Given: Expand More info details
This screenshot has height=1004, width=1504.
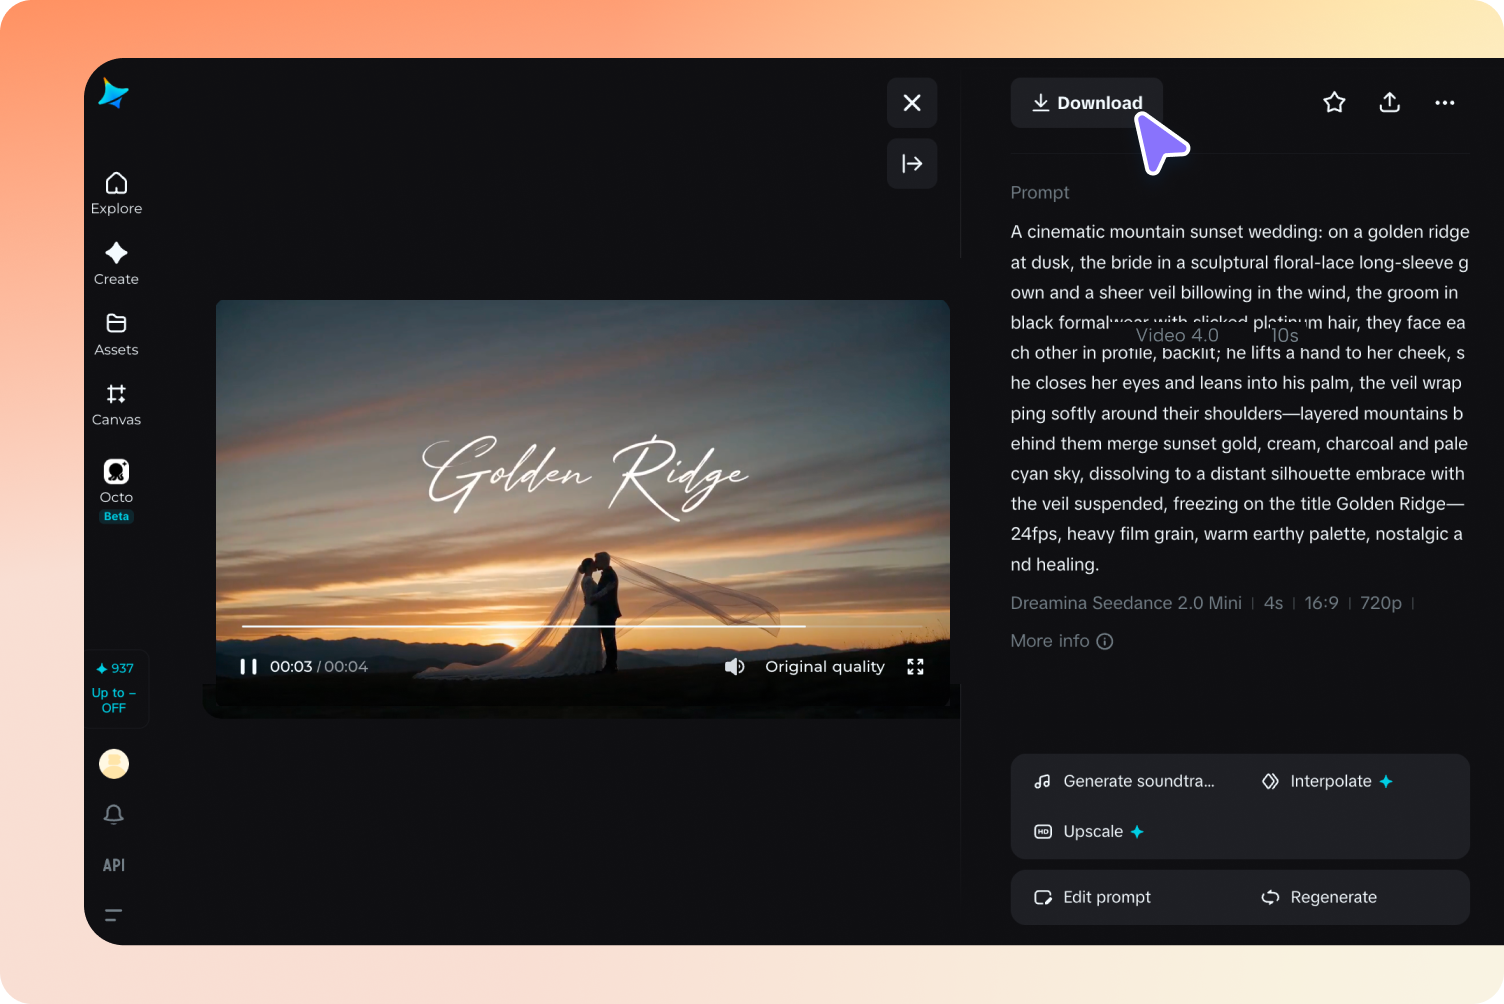Looking at the screenshot, I should pyautogui.click(x=1061, y=641).
